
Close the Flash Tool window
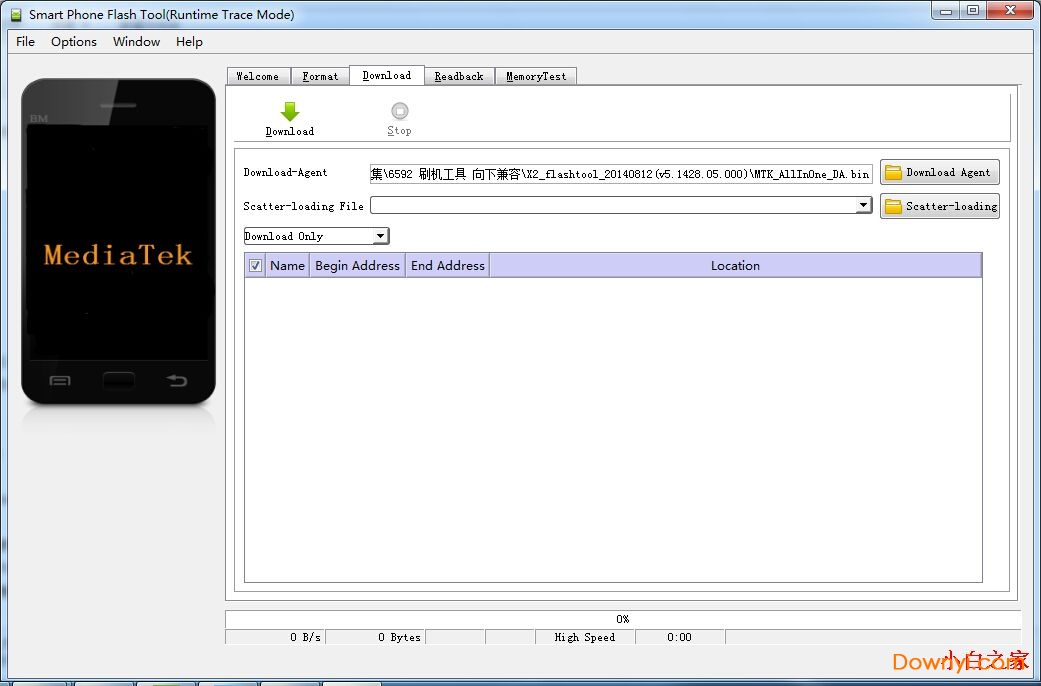point(1010,11)
